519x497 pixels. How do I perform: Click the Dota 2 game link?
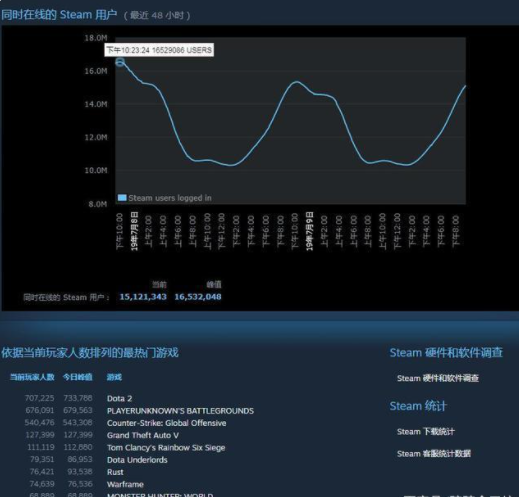[119, 398]
